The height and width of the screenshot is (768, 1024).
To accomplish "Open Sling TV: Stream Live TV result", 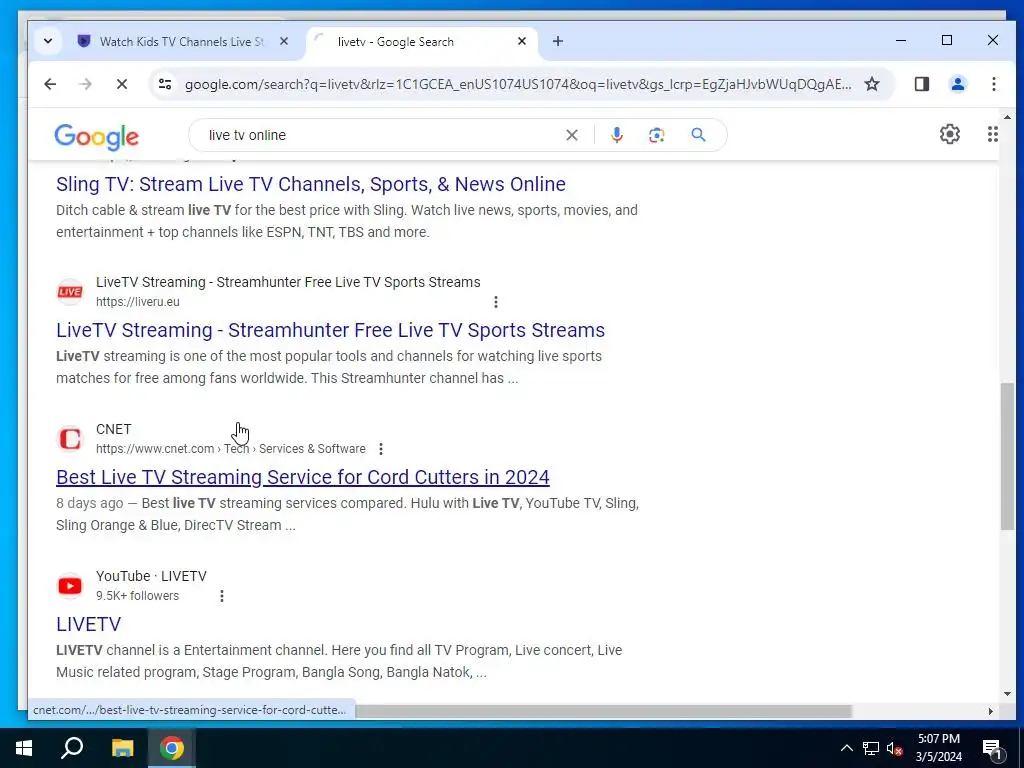I will [x=311, y=184].
